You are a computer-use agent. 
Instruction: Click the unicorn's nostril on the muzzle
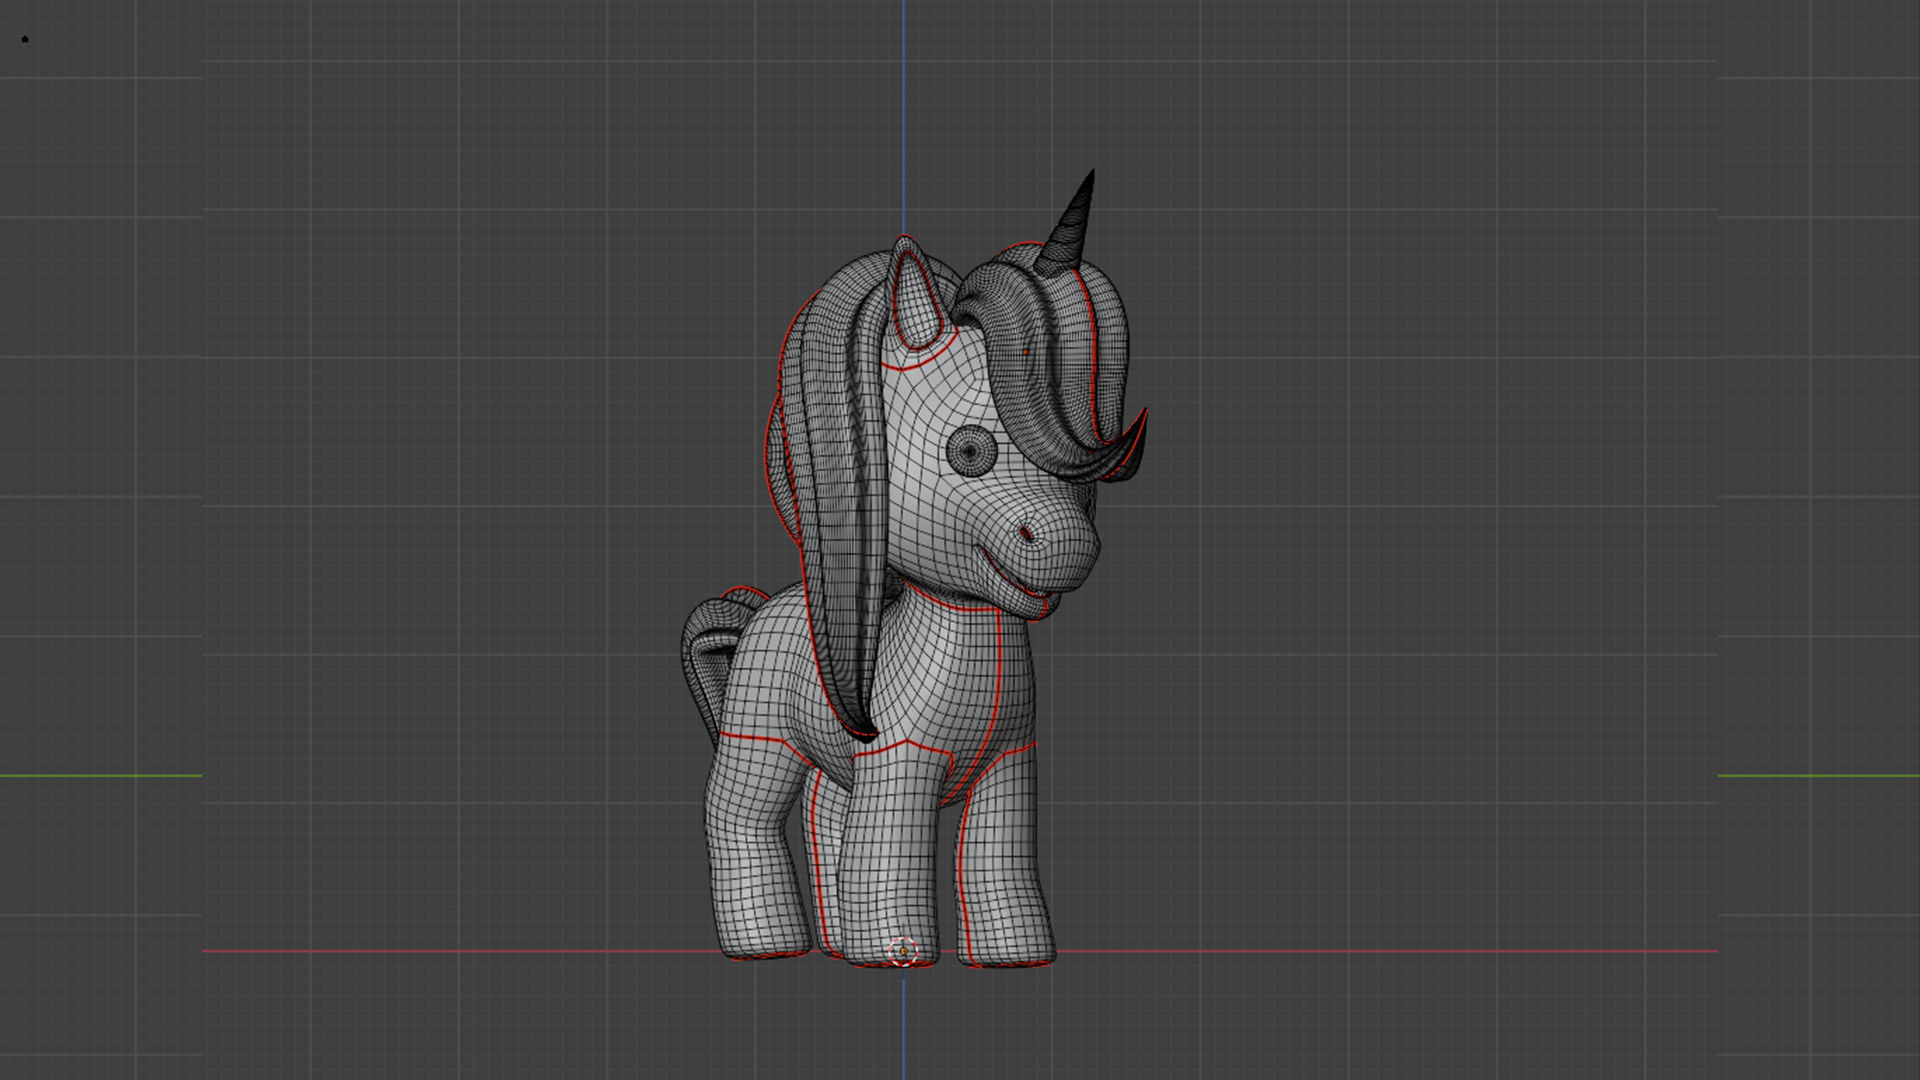[x=1026, y=533]
